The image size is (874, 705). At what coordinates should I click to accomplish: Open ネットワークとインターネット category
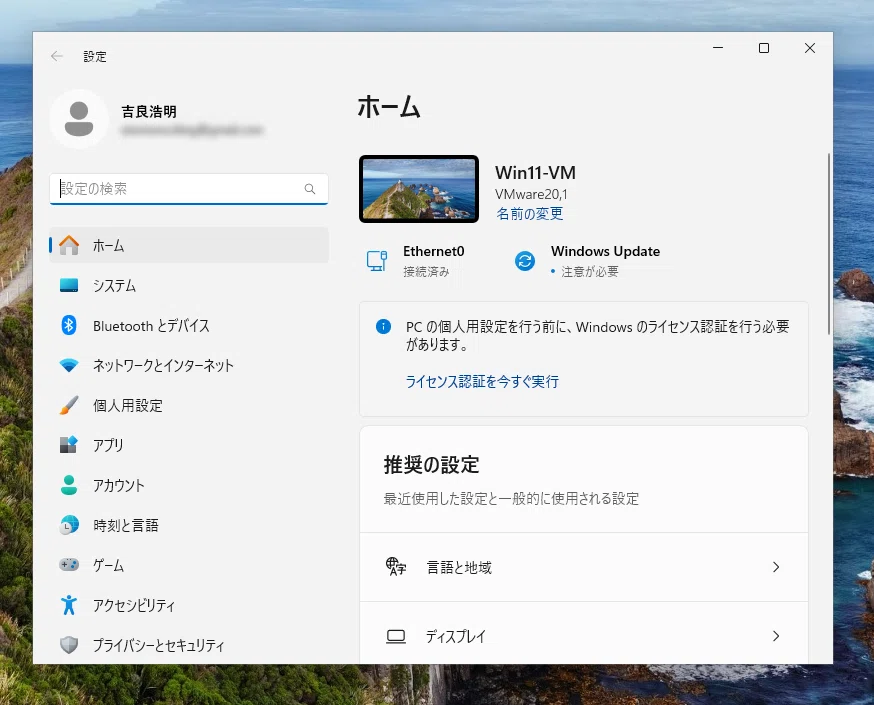[x=189, y=366]
